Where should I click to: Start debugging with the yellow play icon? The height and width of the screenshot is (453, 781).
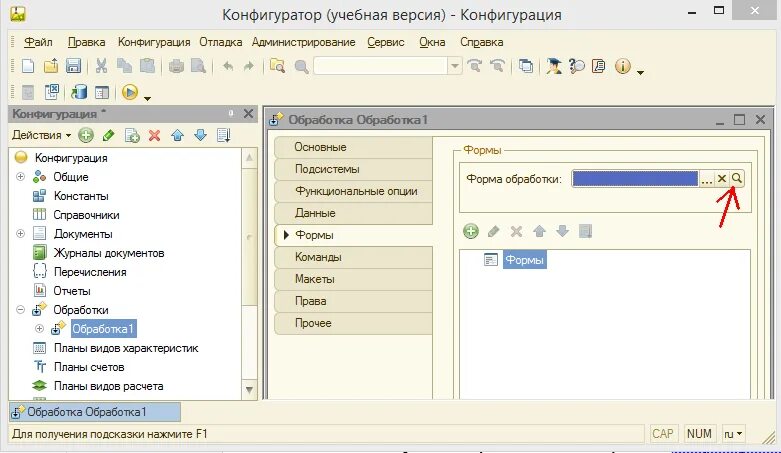(x=130, y=92)
